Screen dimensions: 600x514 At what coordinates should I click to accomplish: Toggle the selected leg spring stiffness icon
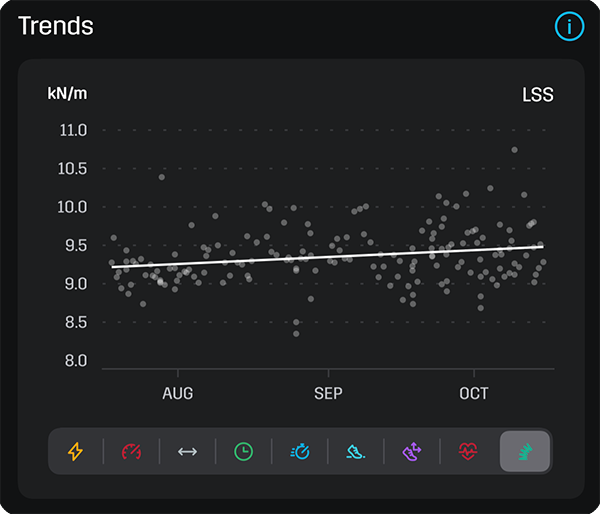click(525, 452)
